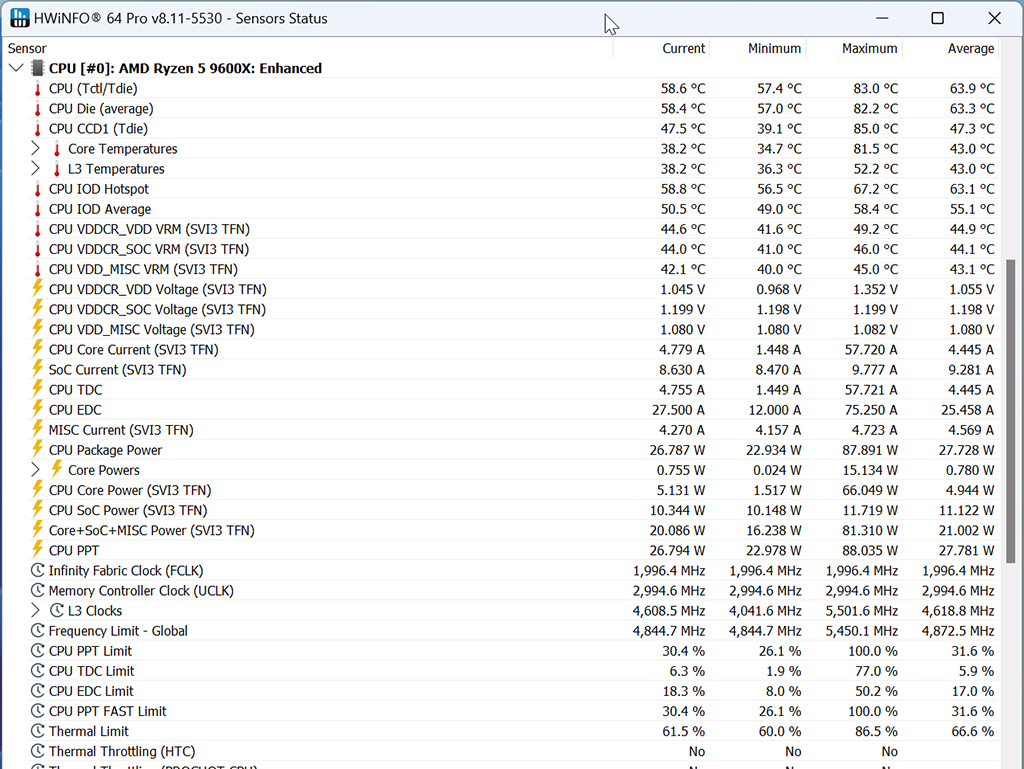The height and width of the screenshot is (769, 1024).
Task: Click the vertical scrollbar thumb
Action: (x=1010, y=411)
